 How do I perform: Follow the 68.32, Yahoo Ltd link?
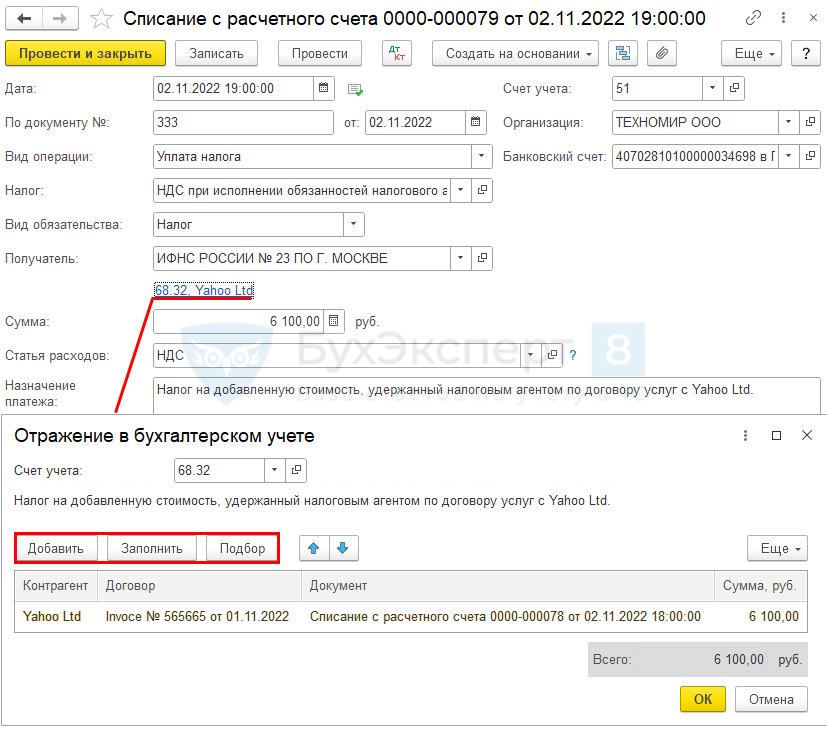[x=204, y=291]
